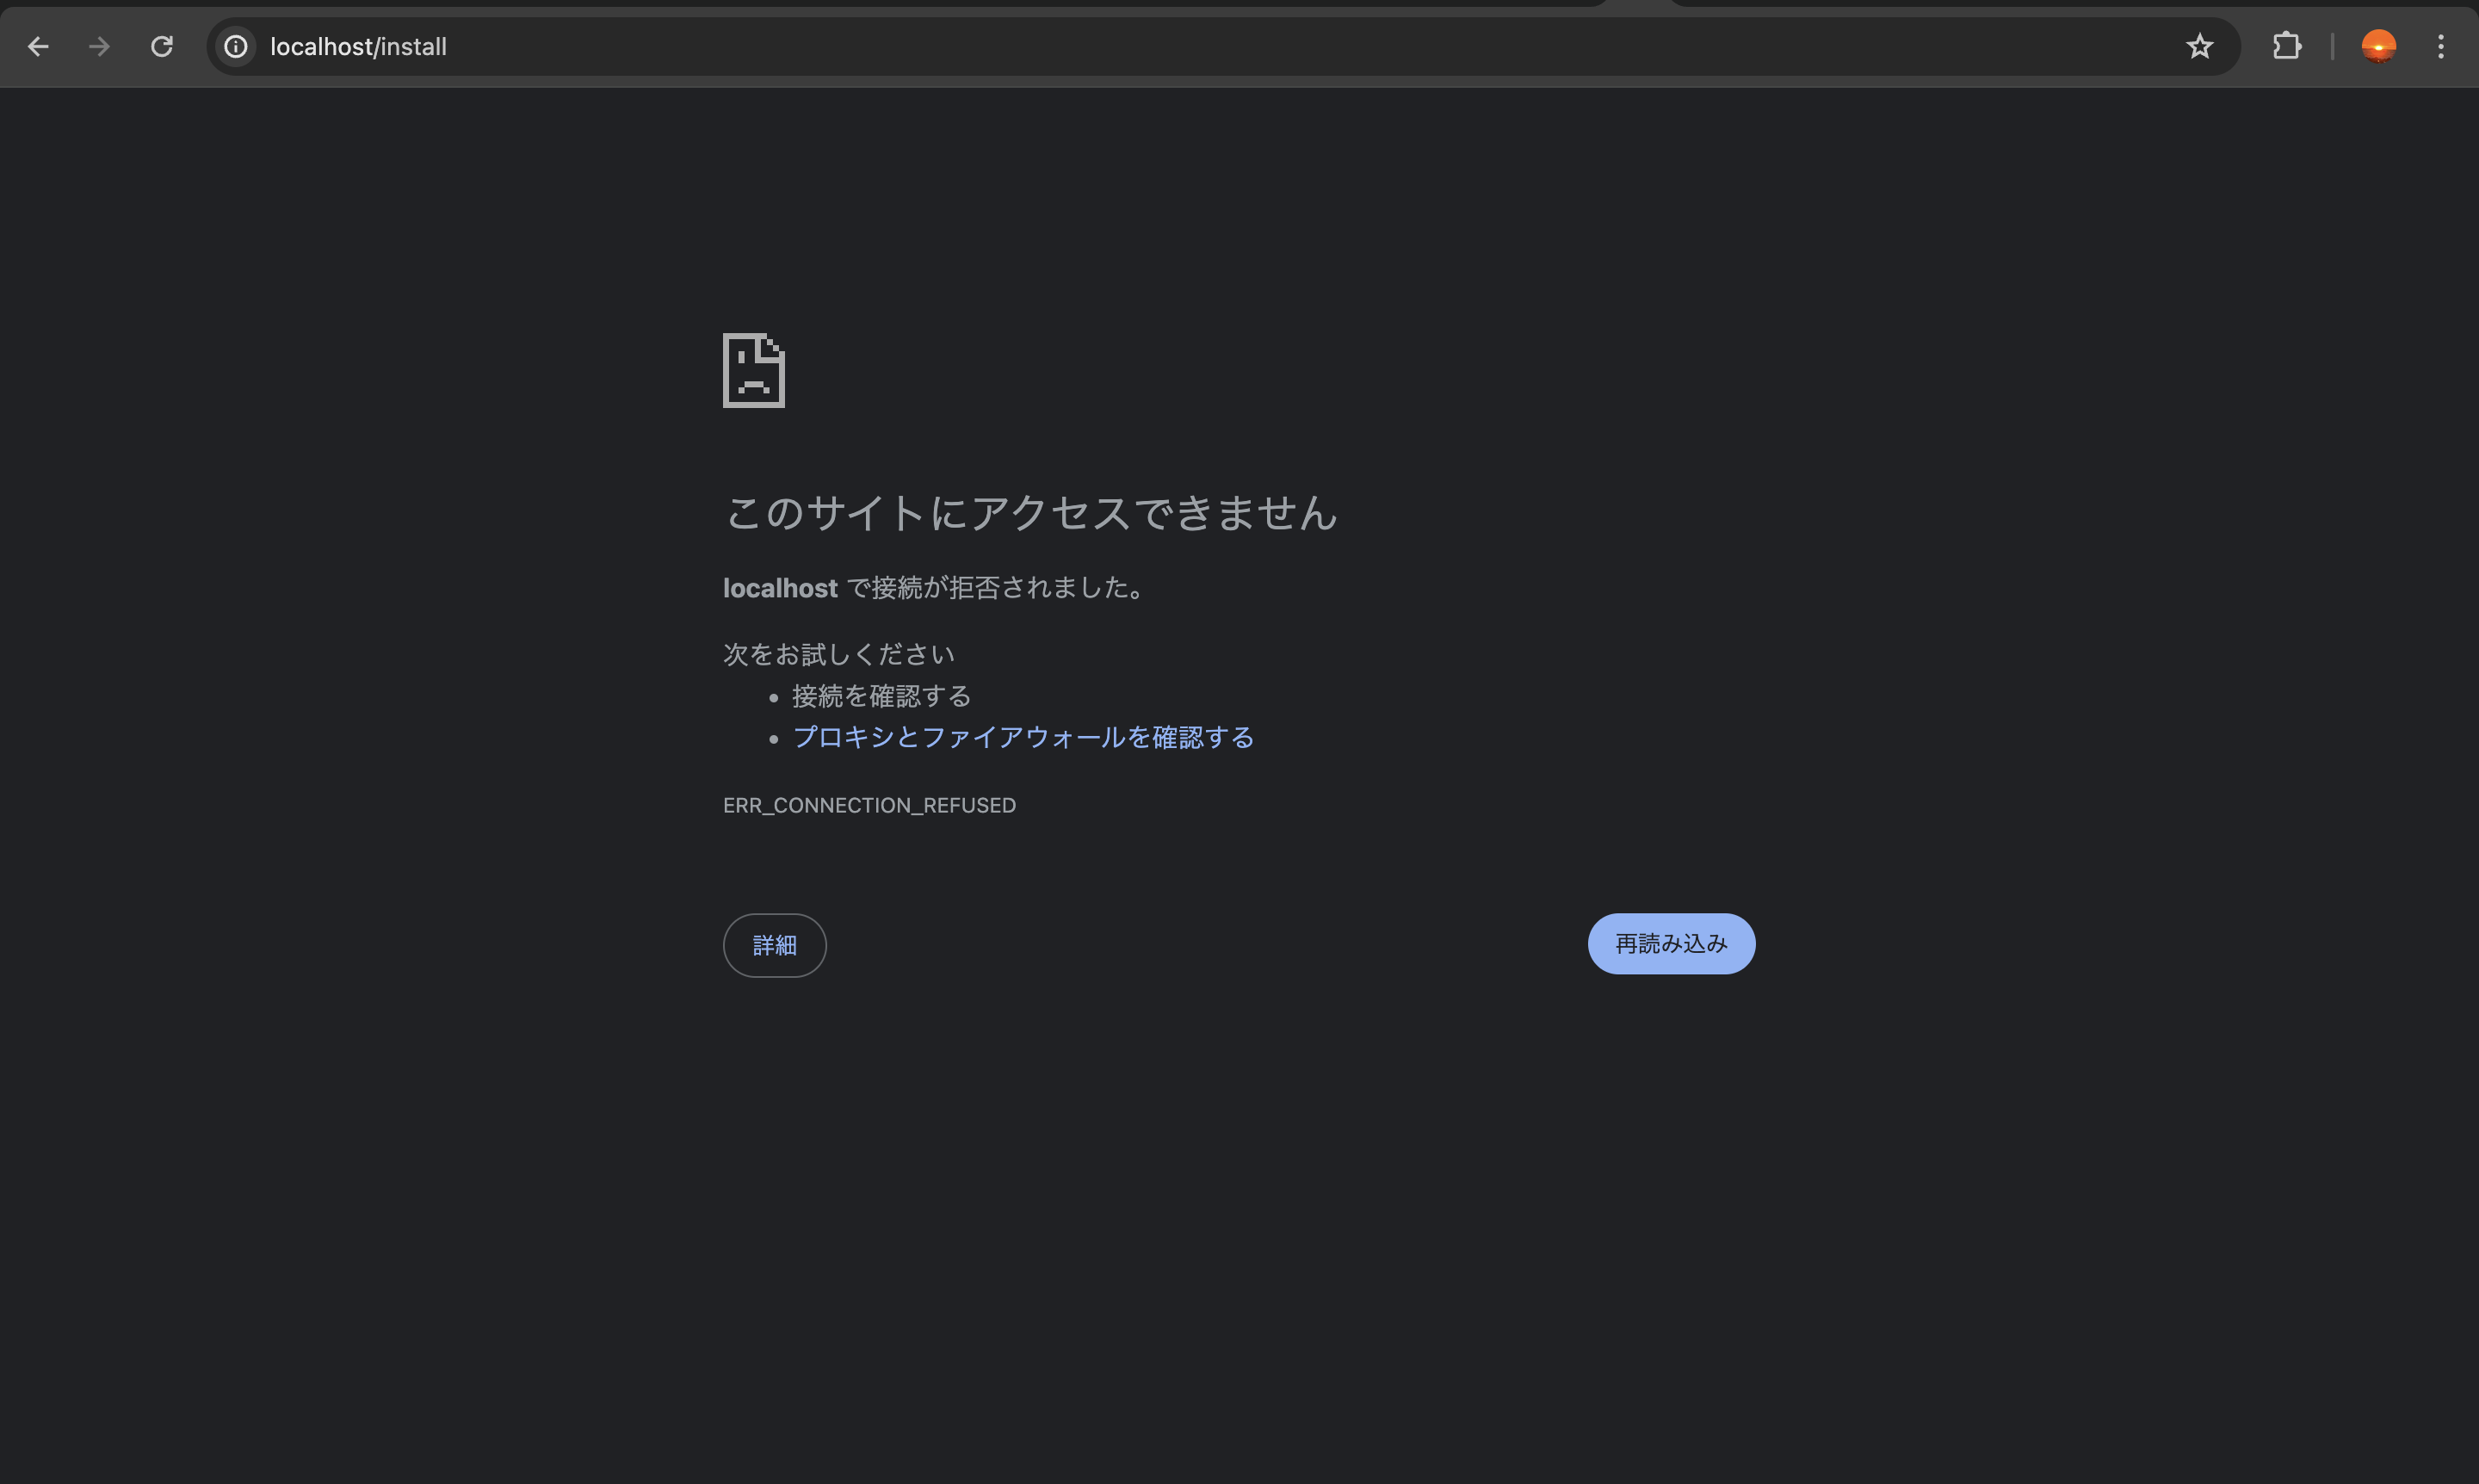
Task: Click the 接続を確認する list item
Action: [x=881, y=695]
